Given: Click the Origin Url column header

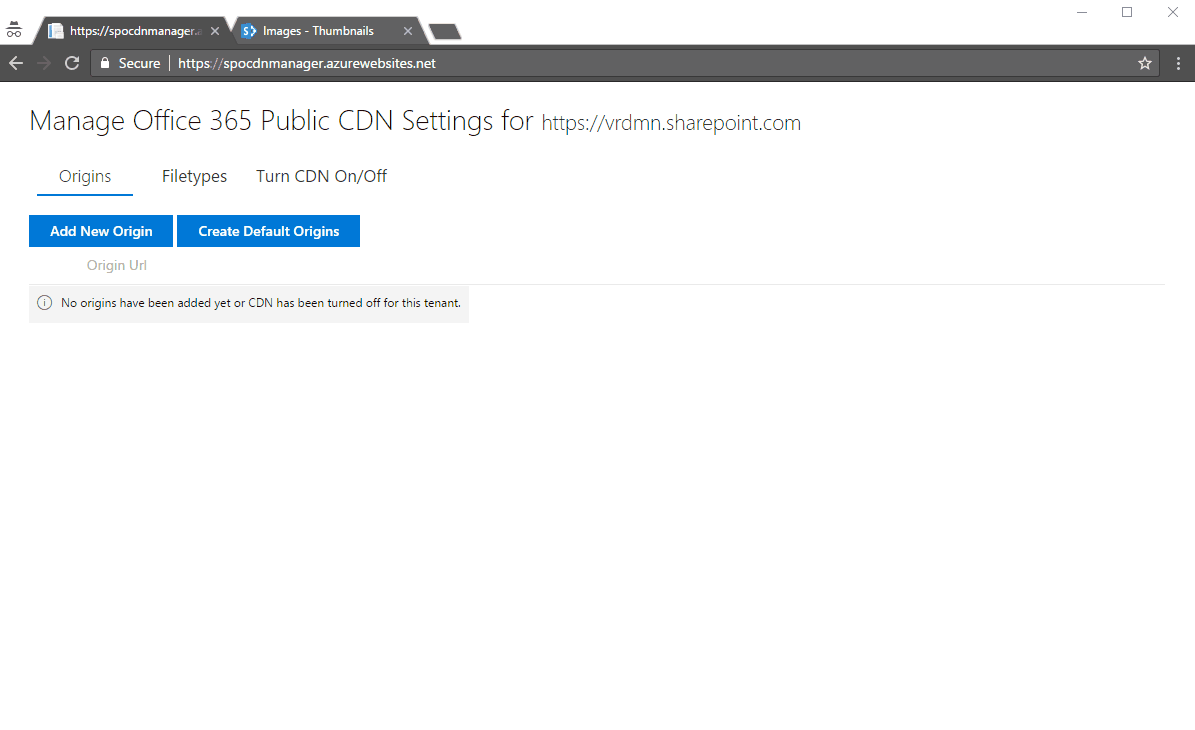Looking at the screenshot, I should (x=117, y=265).
